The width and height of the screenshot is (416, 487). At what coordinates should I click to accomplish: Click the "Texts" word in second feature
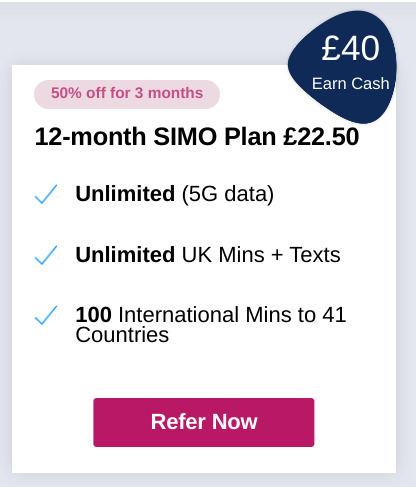315,255
